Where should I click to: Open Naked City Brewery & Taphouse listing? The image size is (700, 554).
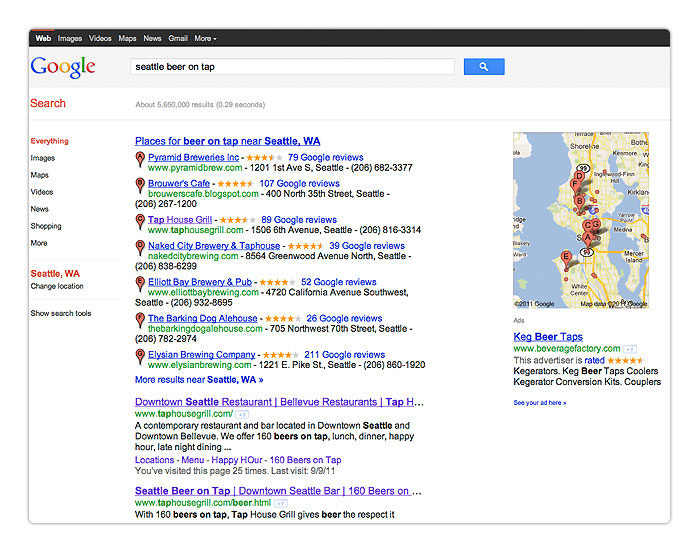(x=214, y=246)
